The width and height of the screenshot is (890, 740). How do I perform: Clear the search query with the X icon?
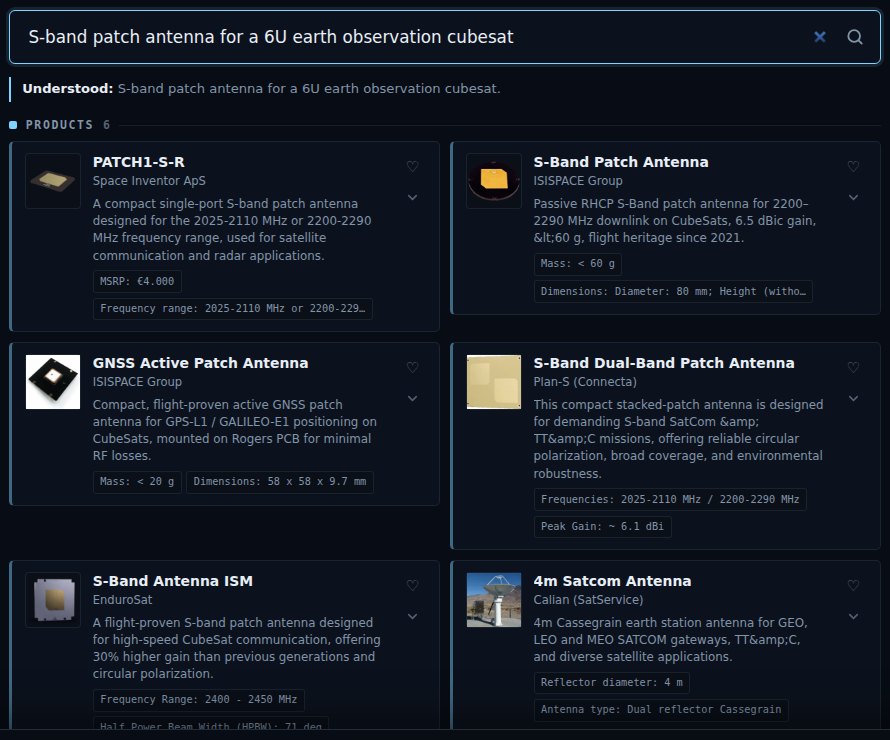[820, 37]
